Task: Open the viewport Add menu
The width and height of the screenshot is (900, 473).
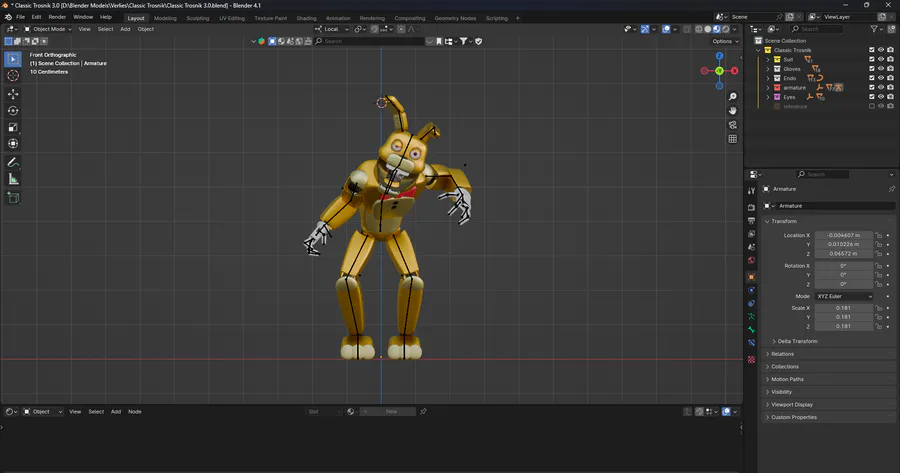Action: (x=125, y=29)
